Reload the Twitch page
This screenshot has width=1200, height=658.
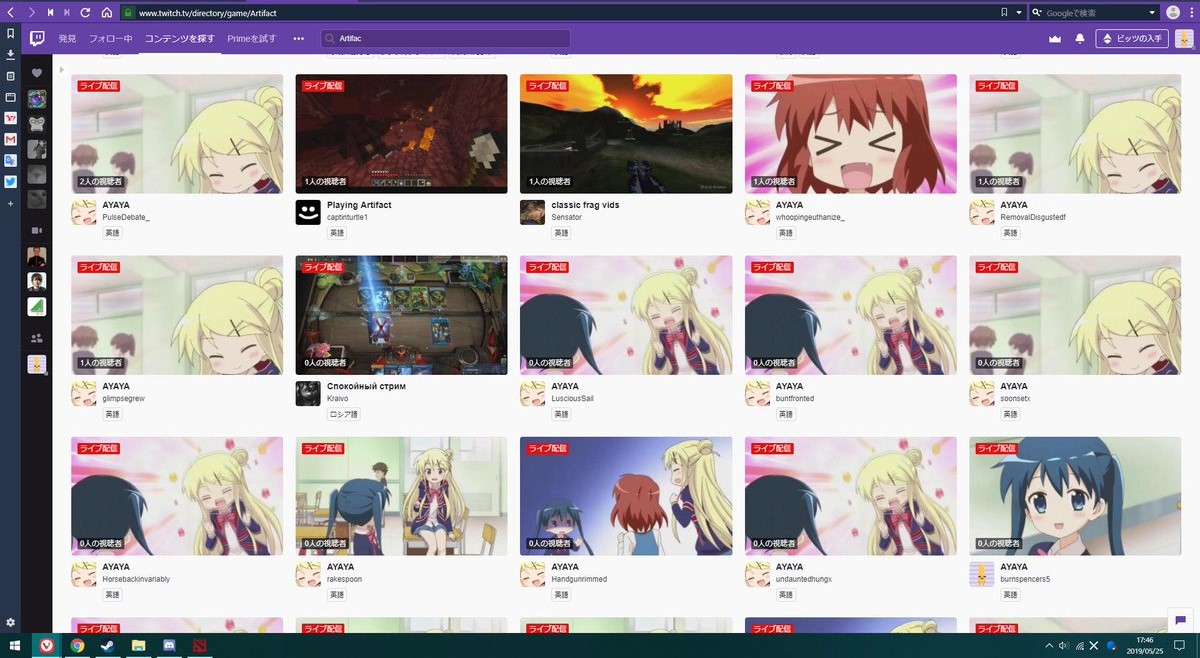pos(86,13)
